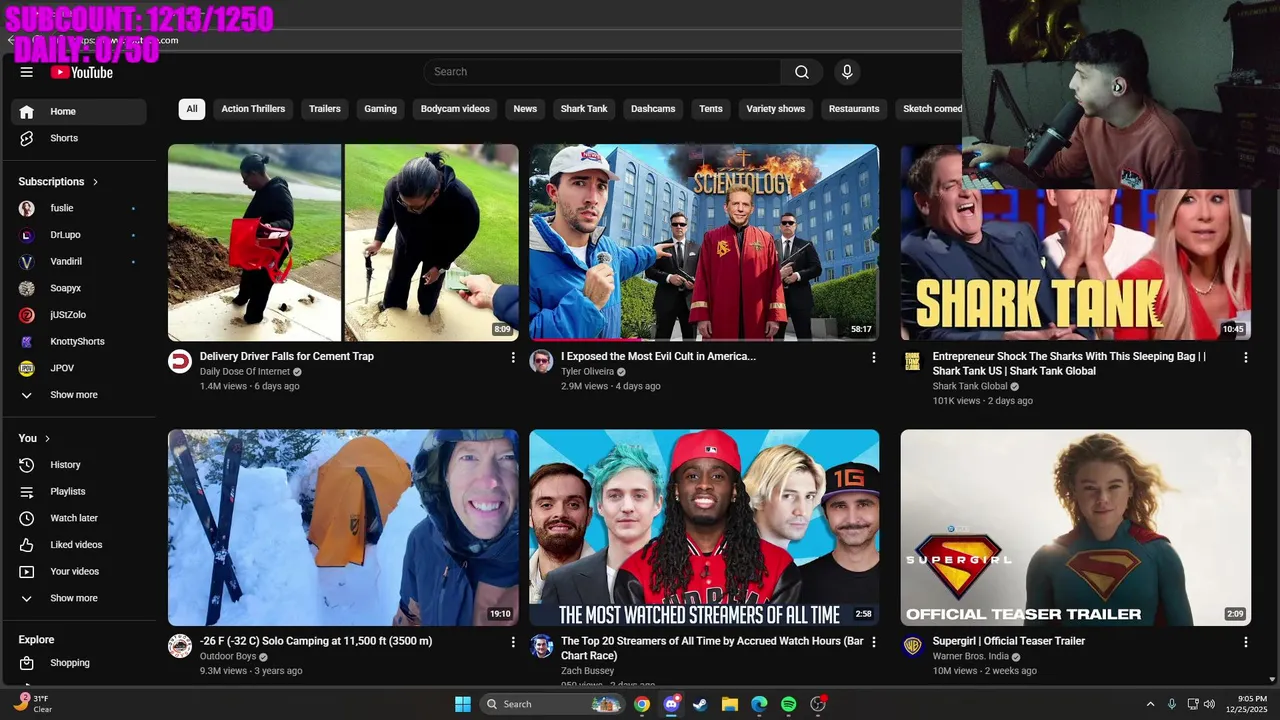Open options for Scientology cult video
The height and width of the screenshot is (720, 1280).
(x=873, y=357)
